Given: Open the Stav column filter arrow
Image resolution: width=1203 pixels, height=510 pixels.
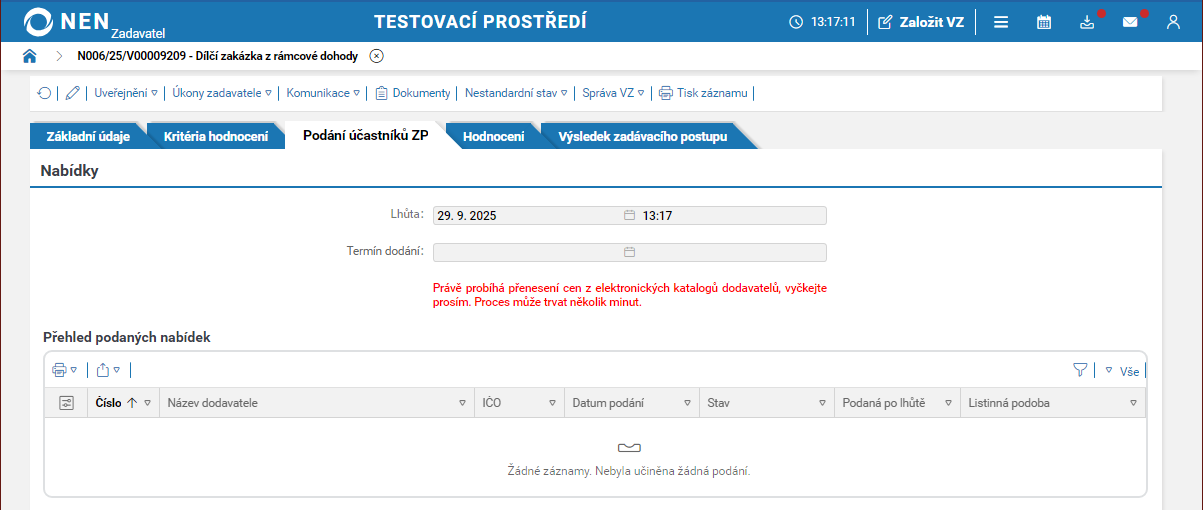Looking at the screenshot, I should click(822, 403).
